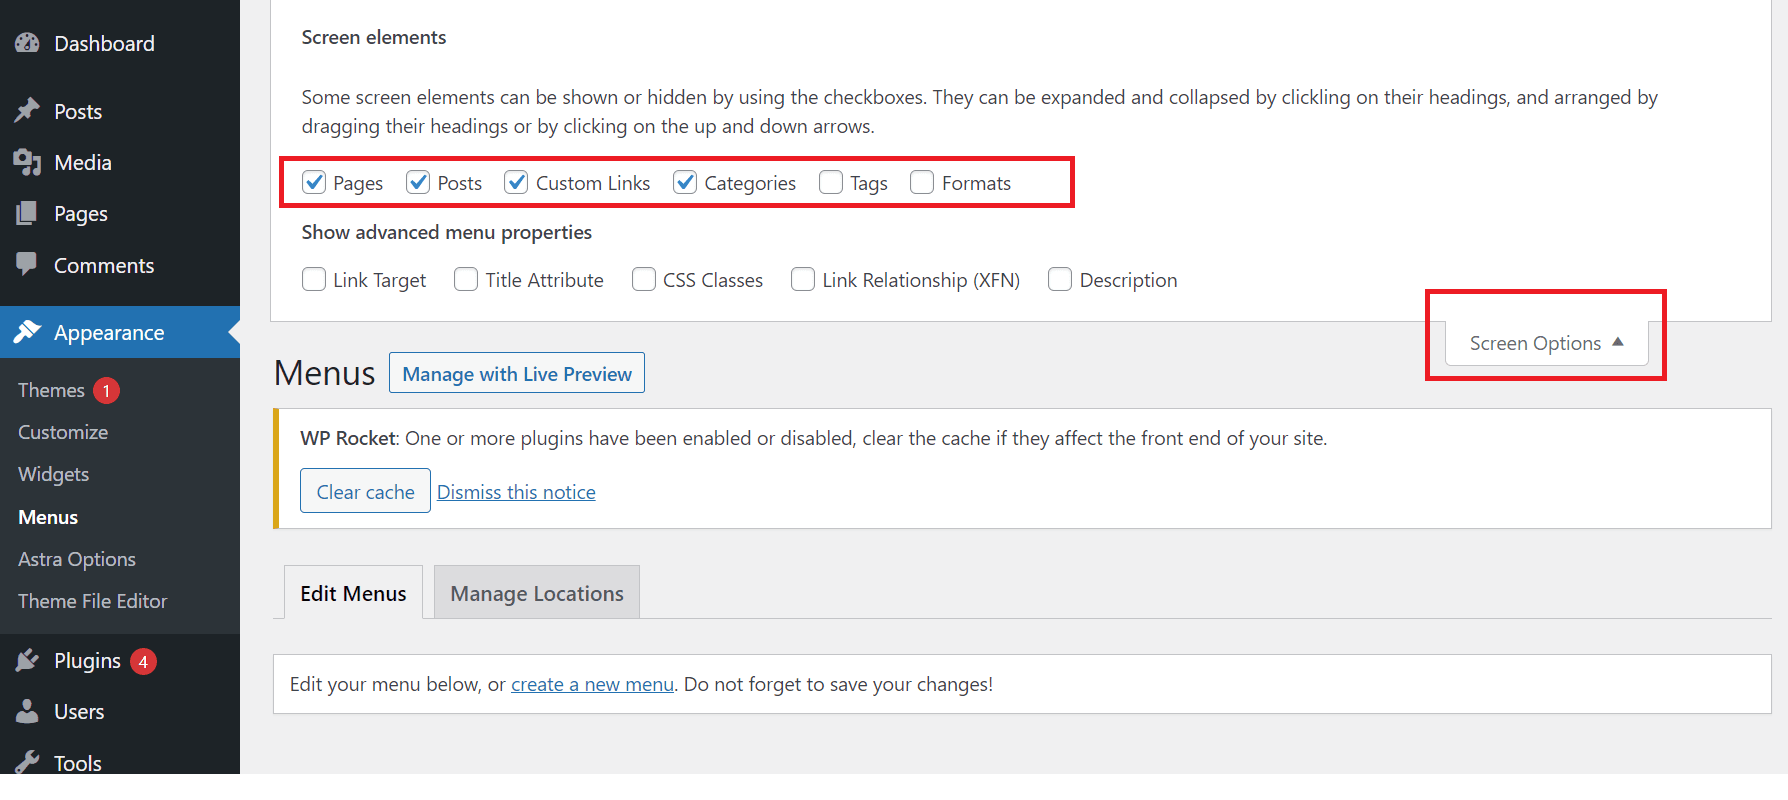
Task: Click Manage with Live Preview button
Action: (517, 373)
